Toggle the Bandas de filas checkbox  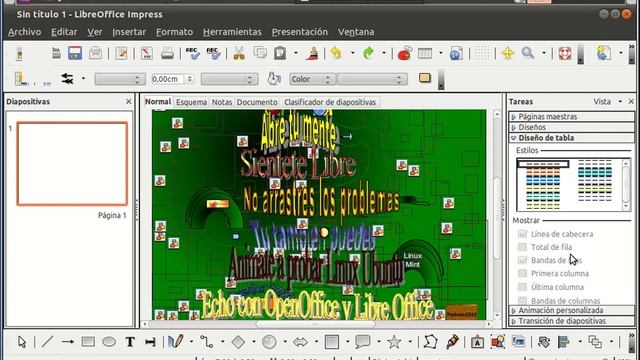[522, 260]
